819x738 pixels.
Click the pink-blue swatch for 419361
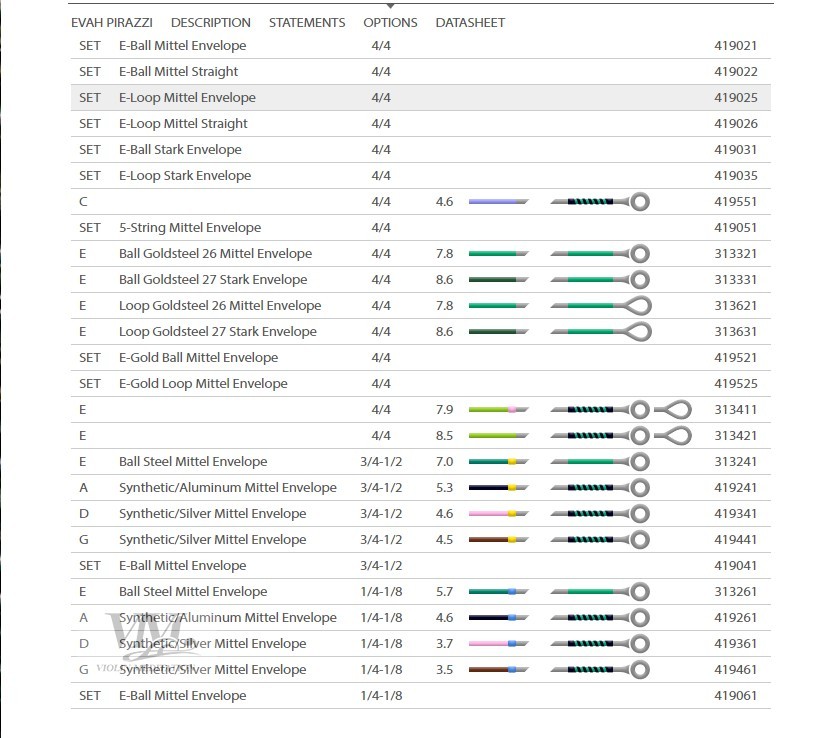click(499, 644)
